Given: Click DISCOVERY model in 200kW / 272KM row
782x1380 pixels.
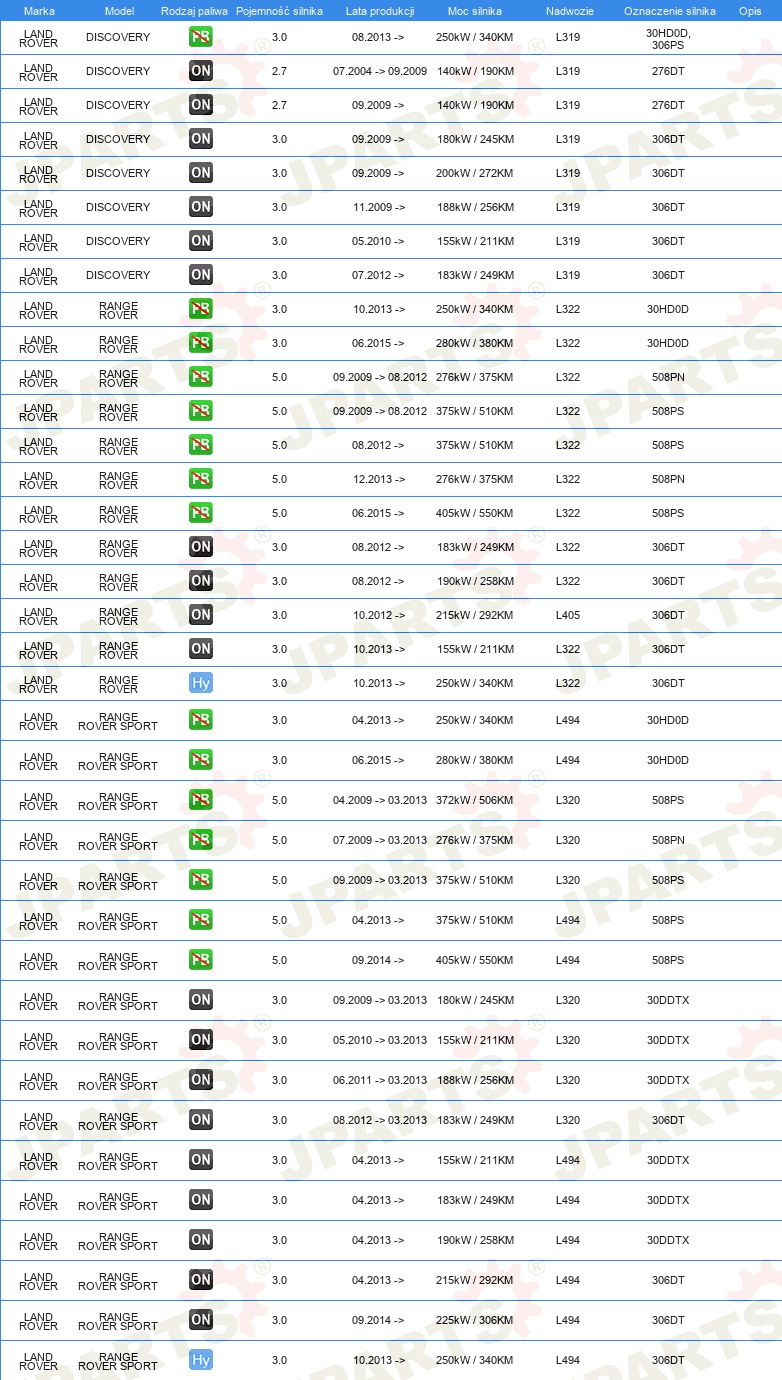Looking at the screenshot, I should 118,173.
